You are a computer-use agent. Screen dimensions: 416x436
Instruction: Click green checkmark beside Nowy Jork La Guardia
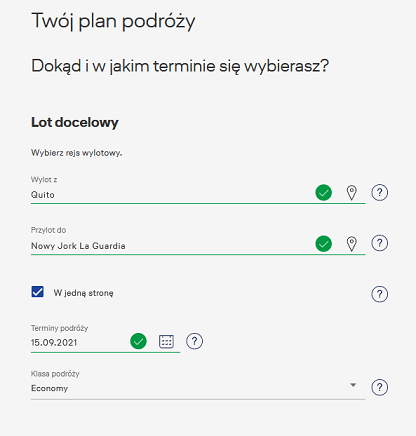pos(323,244)
